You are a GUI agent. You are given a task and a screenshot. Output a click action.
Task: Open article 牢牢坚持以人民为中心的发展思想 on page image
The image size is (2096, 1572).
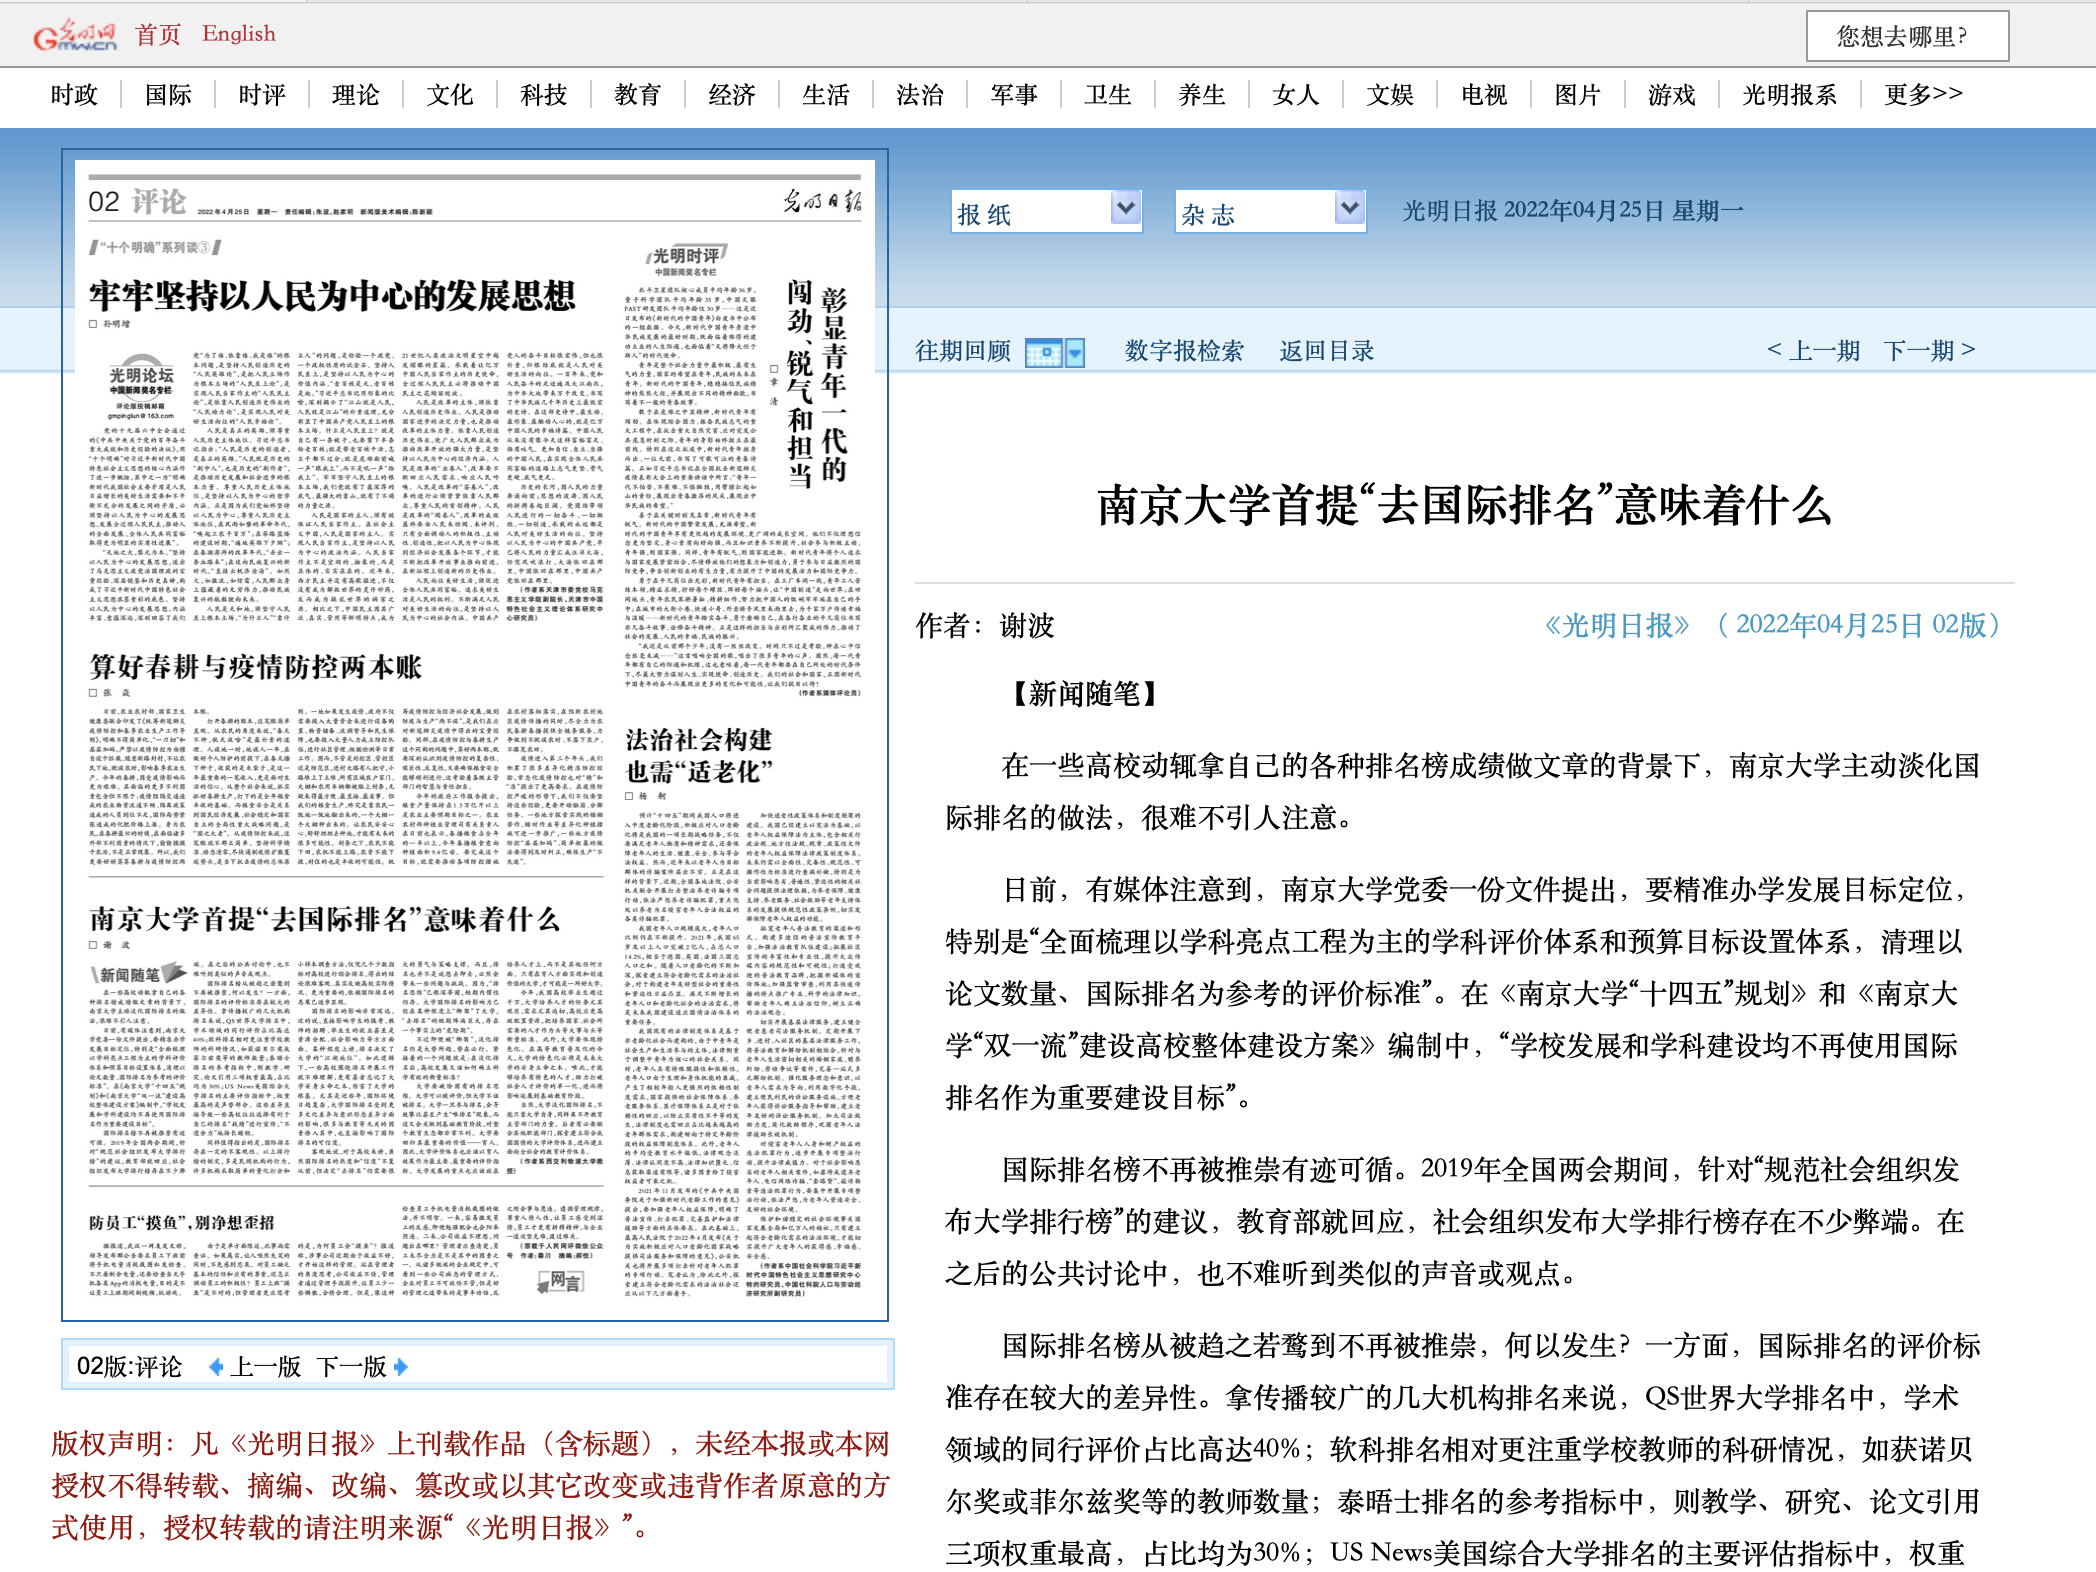click(x=333, y=296)
